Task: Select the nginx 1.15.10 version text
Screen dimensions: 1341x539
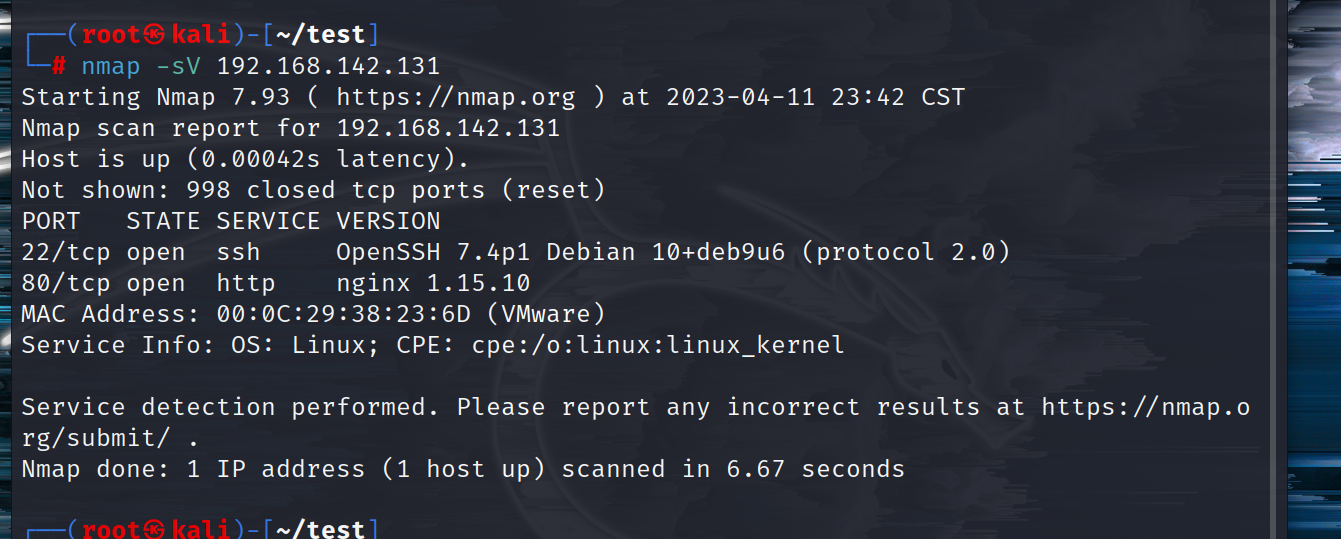Action: [433, 283]
